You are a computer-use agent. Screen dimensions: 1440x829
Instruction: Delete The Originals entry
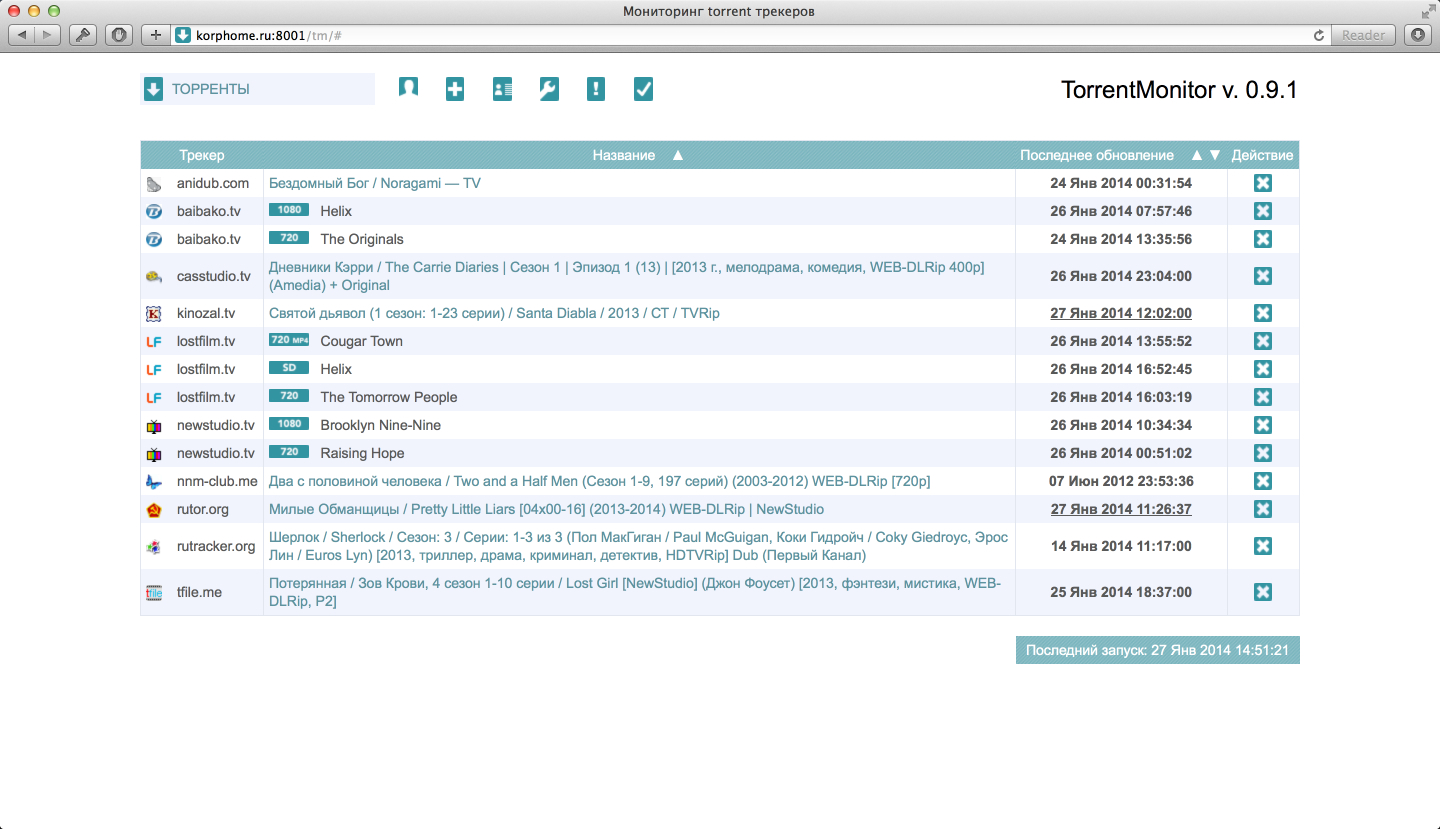point(1263,239)
